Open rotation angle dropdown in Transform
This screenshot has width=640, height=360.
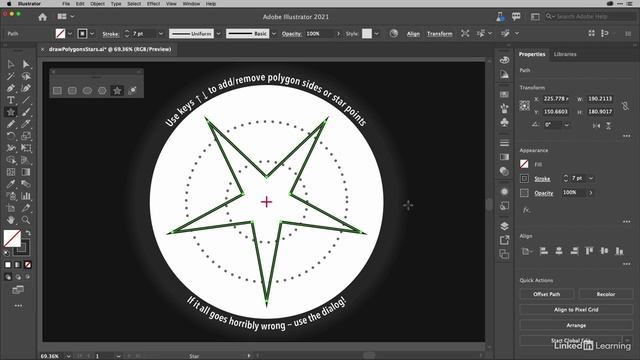pos(567,125)
